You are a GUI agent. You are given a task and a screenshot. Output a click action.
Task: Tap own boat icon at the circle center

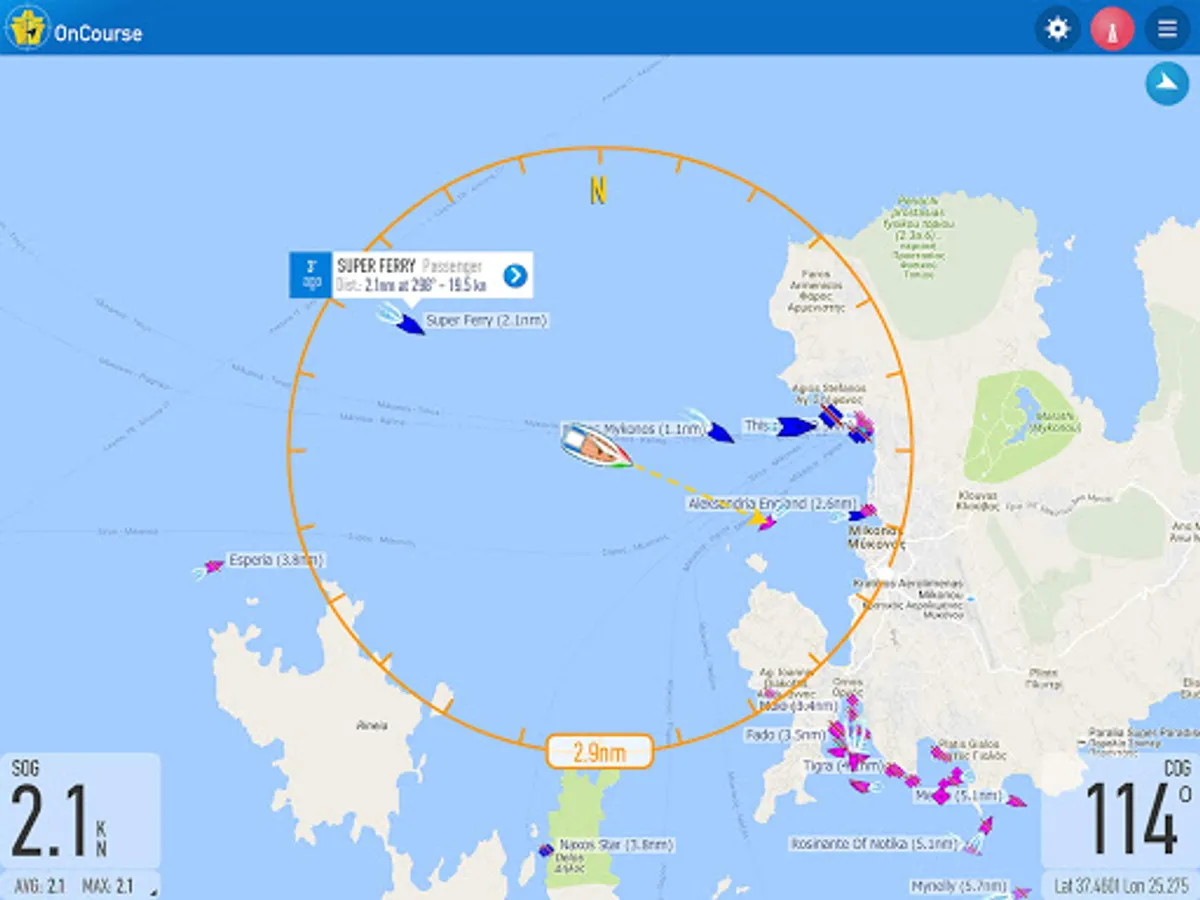597,446
